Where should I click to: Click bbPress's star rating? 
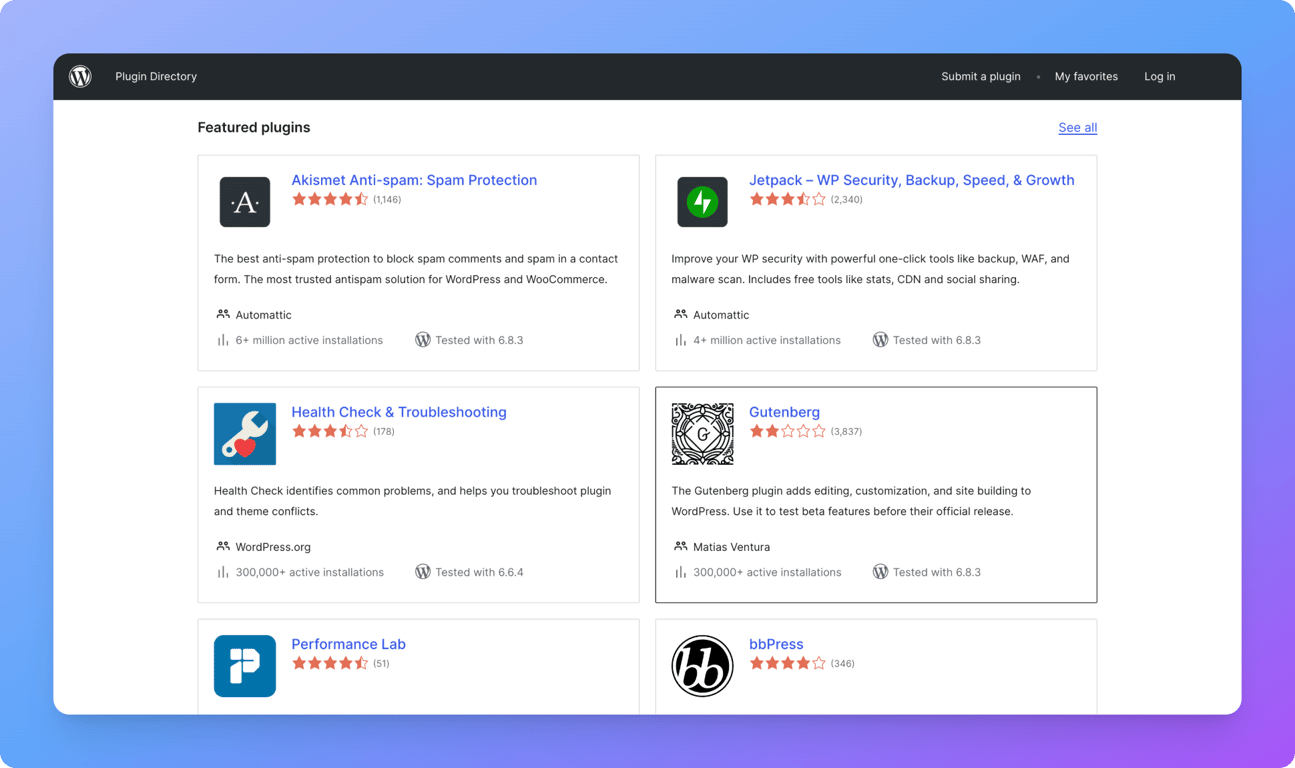click(x=788, y=664)
